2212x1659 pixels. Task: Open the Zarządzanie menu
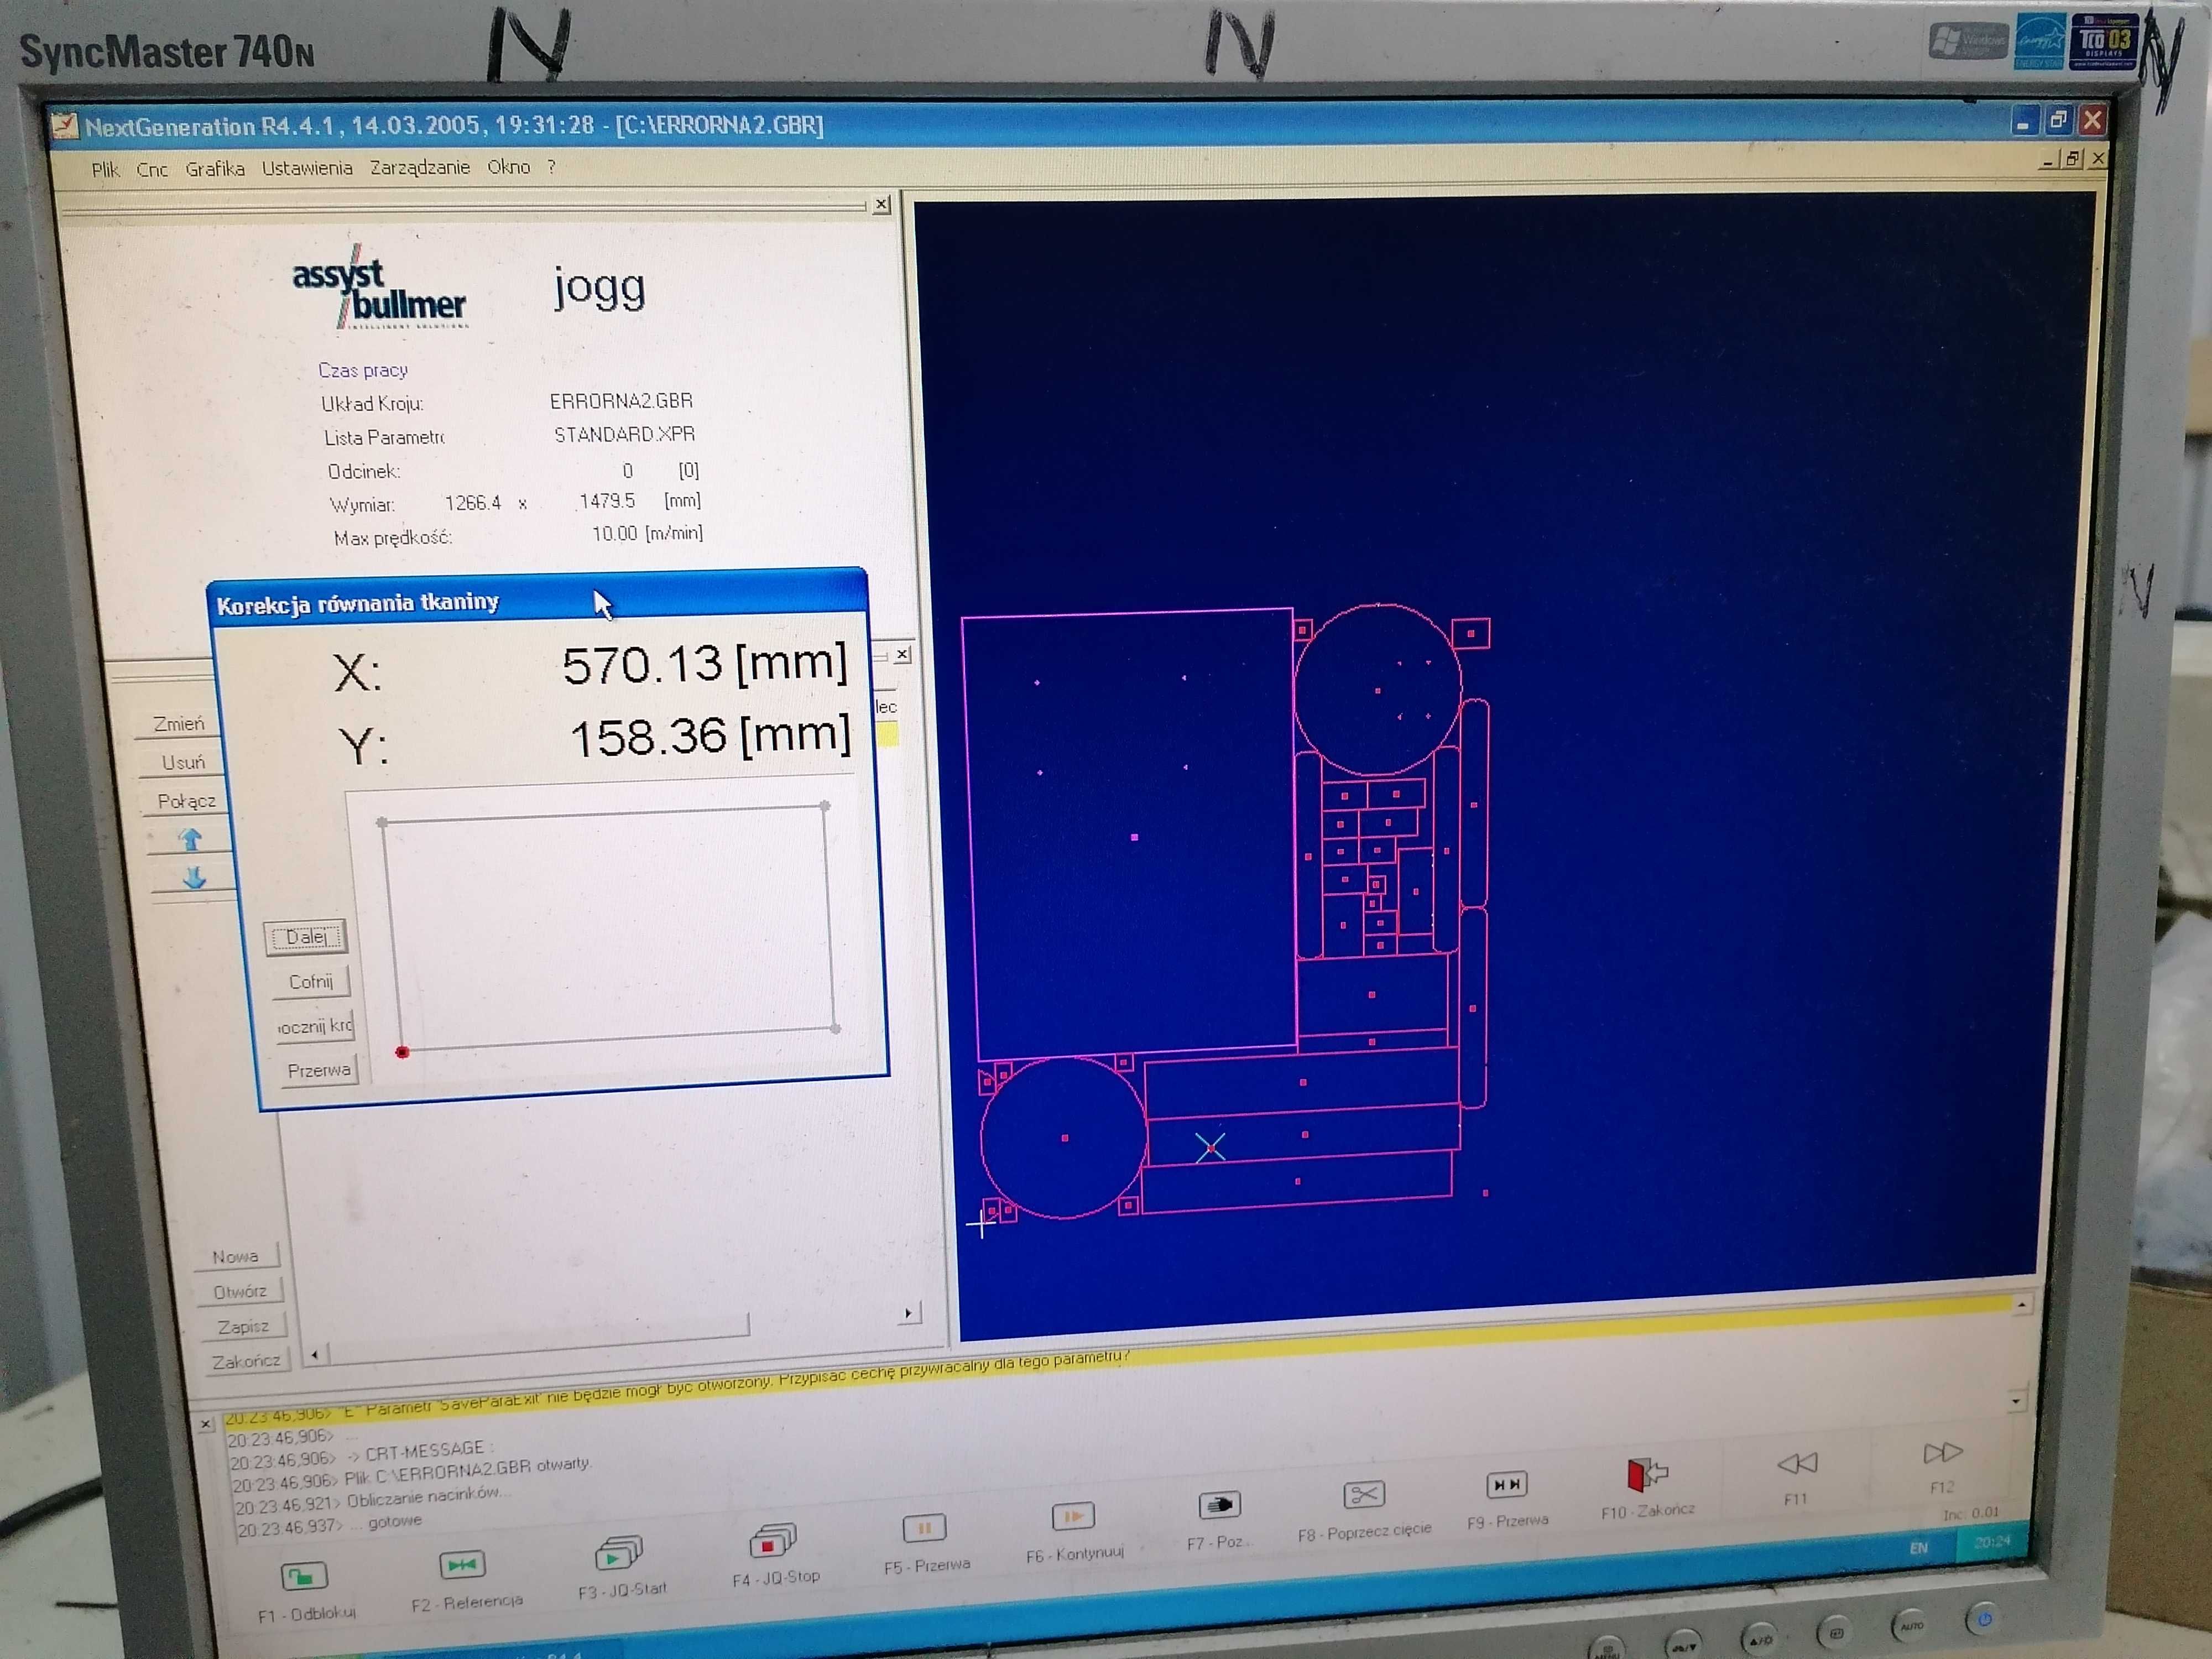(x=420, y=167)
